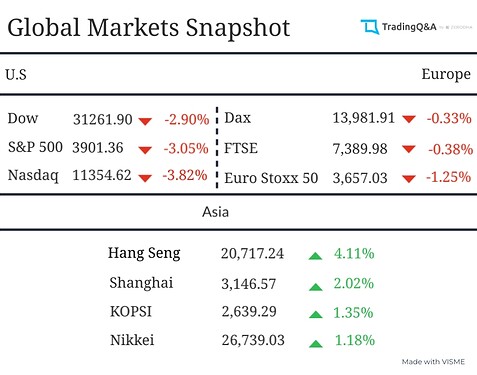Click the Dax value 13,981.91
The width and height of the screenshot is (477, 375).
coord(364,118)
